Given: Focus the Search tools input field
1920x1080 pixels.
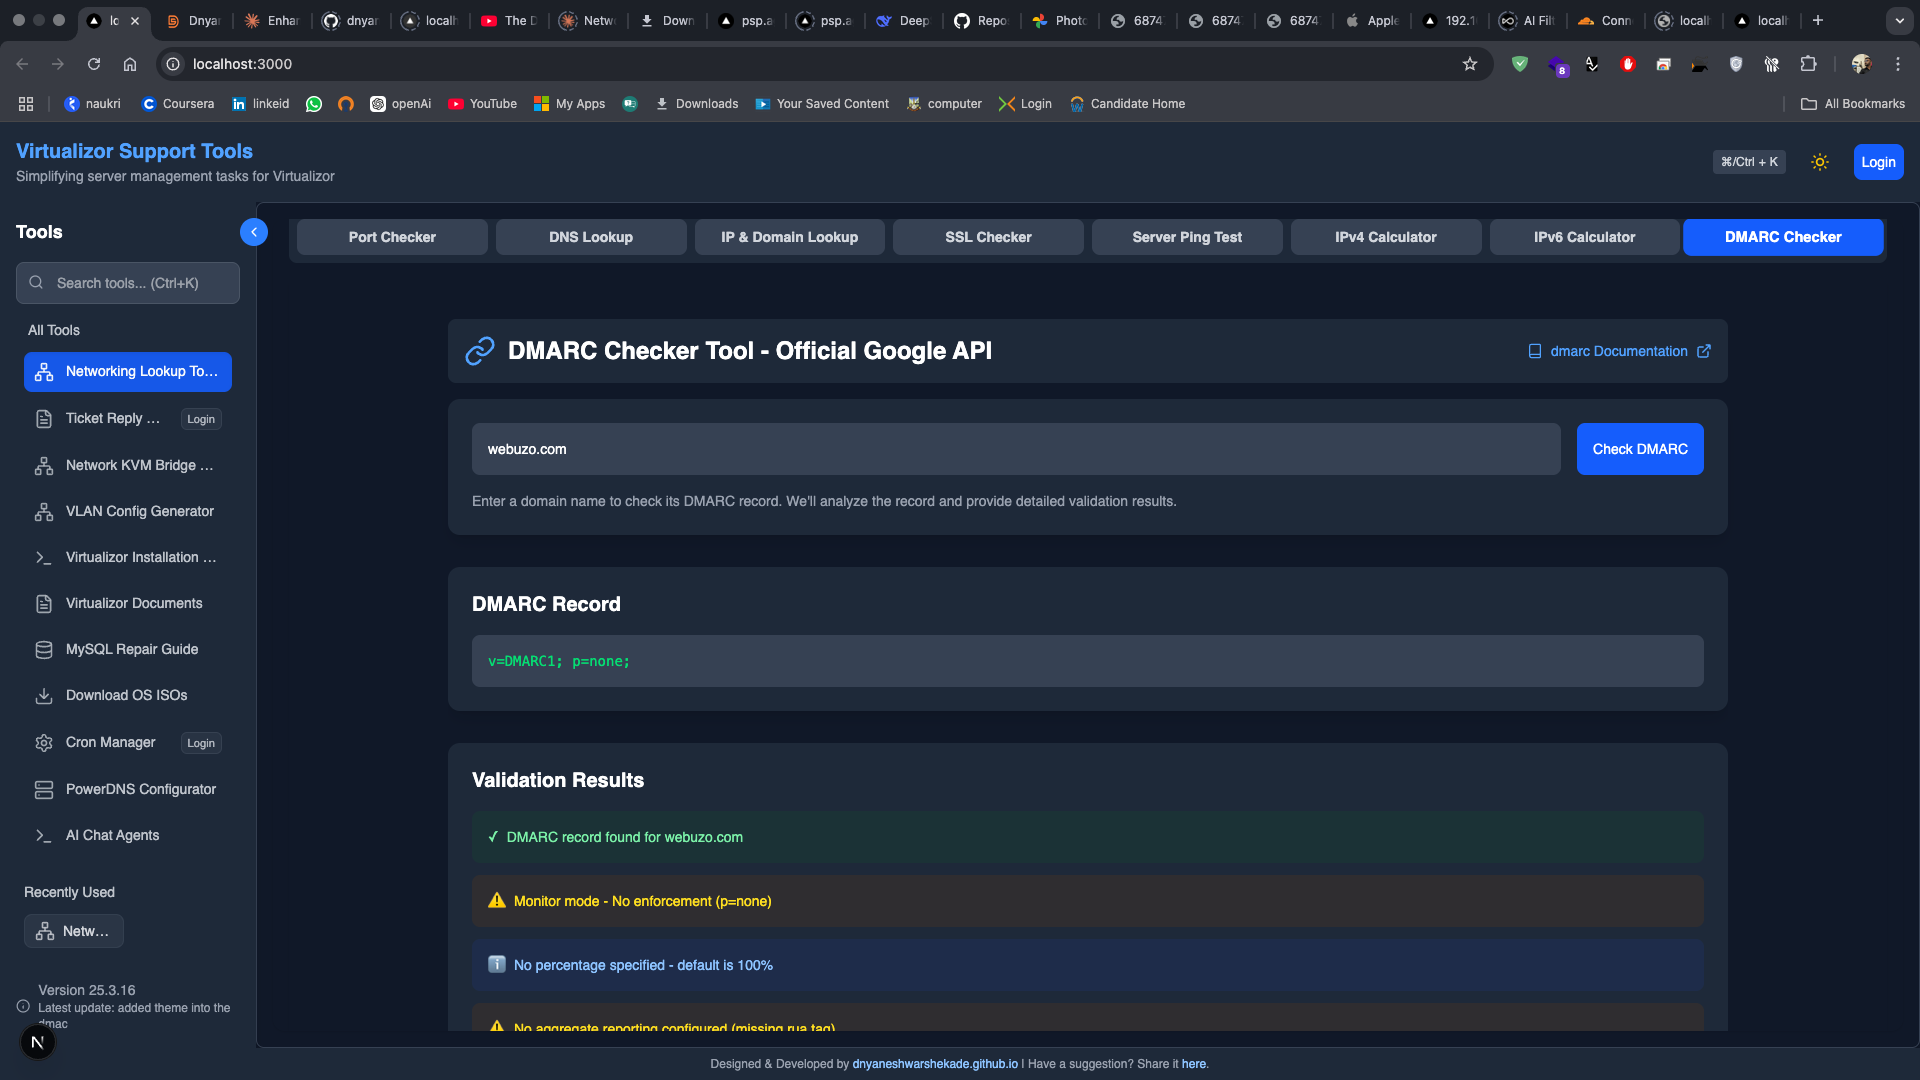Looking at the screenshot, I should [128, 283].
